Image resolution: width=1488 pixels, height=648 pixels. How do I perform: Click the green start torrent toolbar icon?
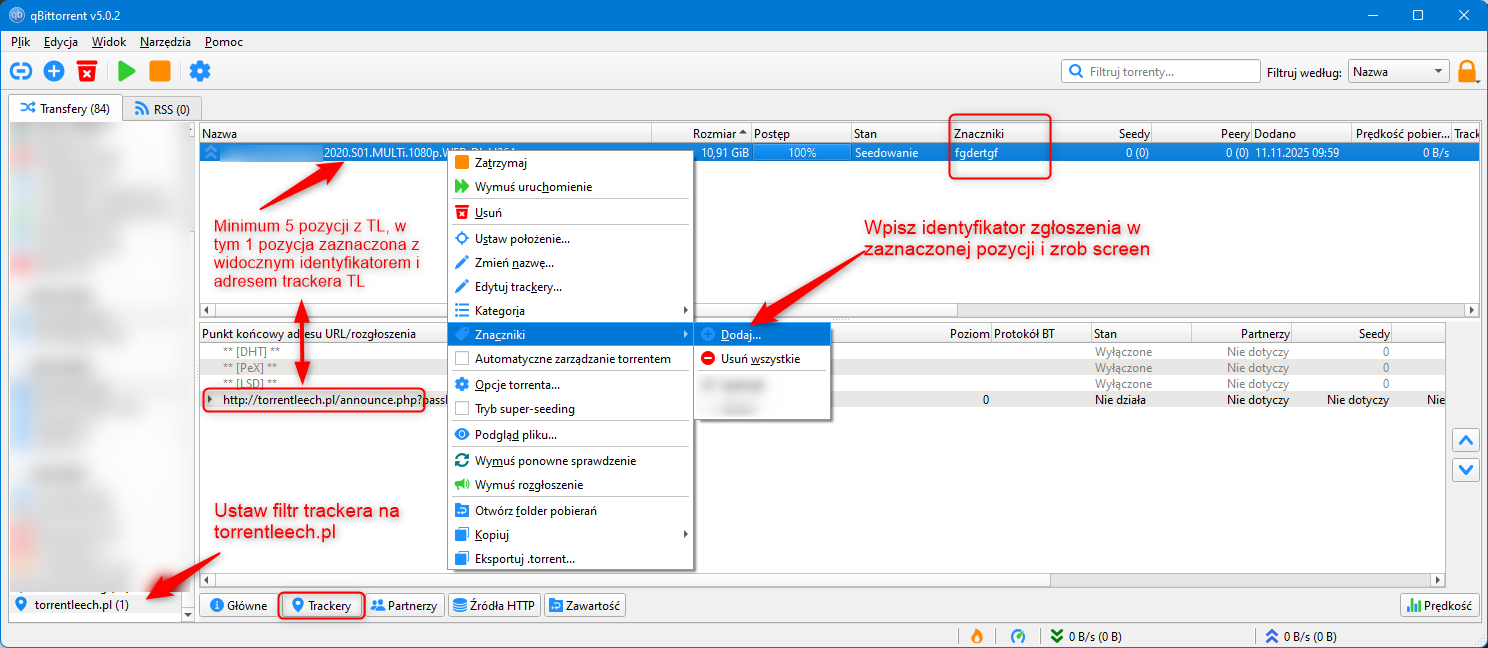click(x=126, y=71)
